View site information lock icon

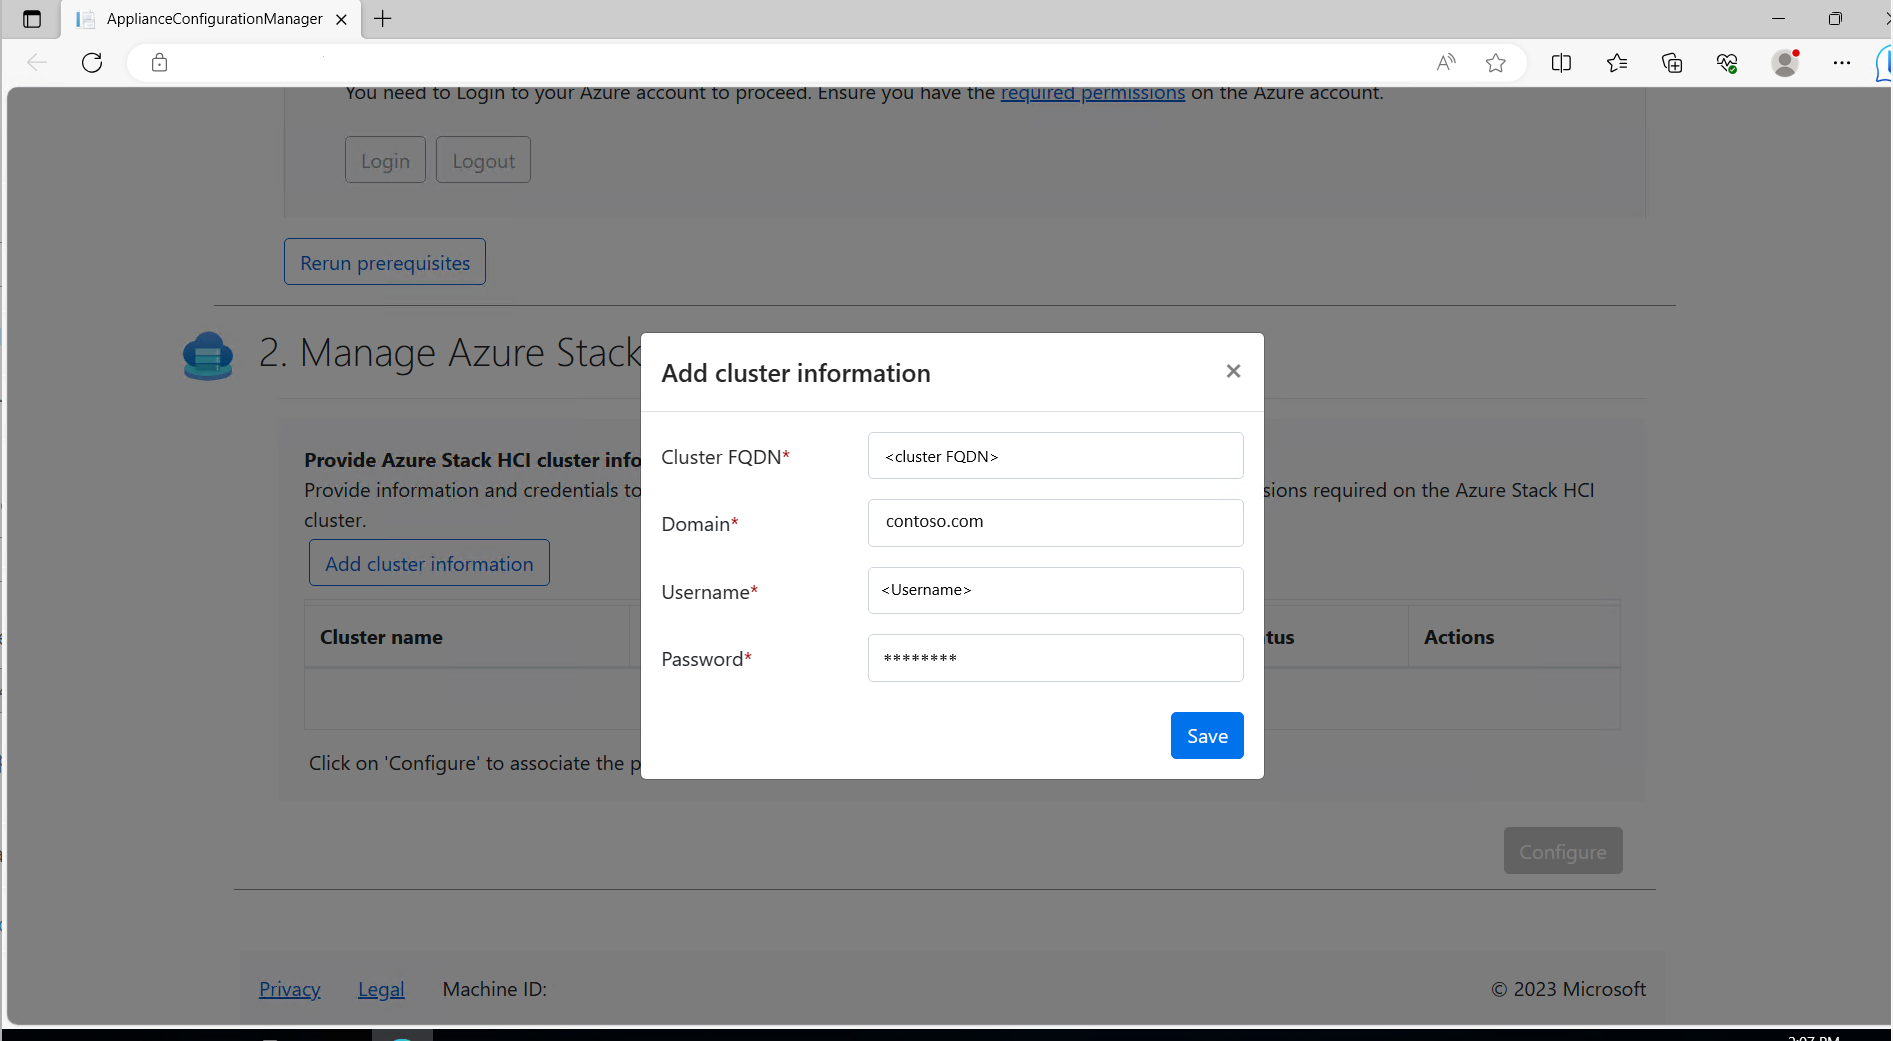159,63
